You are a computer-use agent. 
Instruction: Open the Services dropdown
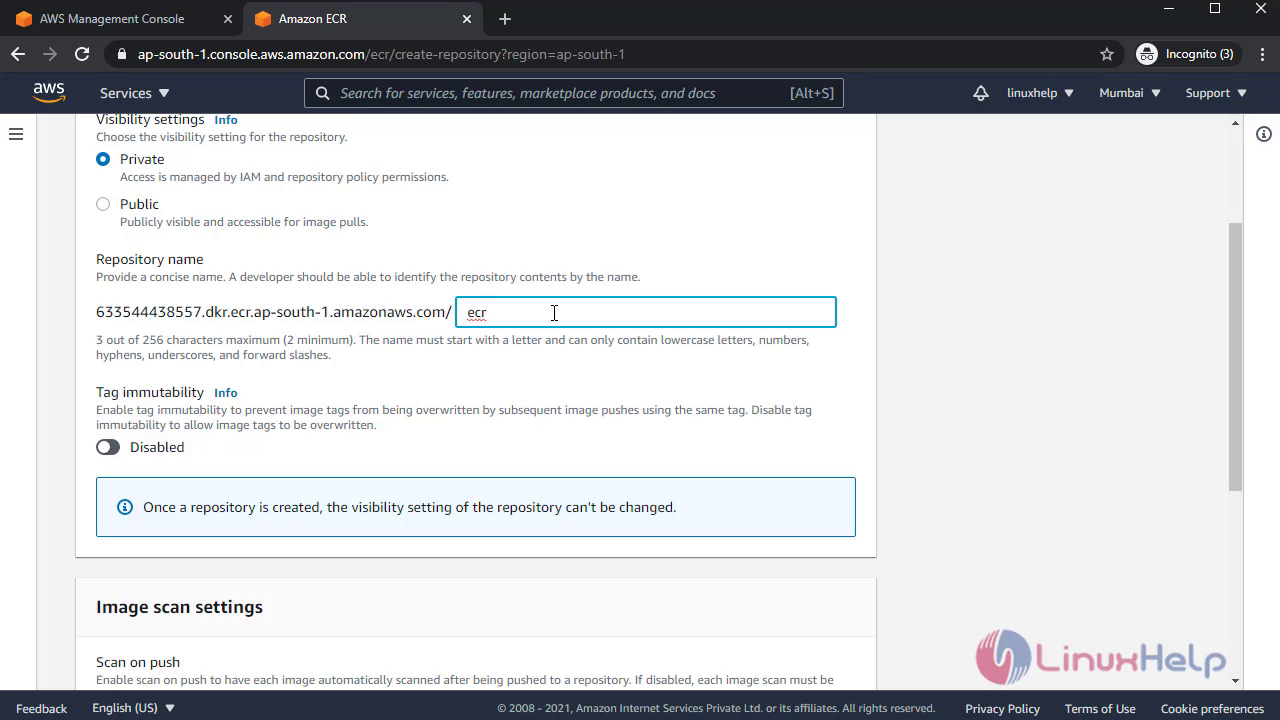[134, 93]
